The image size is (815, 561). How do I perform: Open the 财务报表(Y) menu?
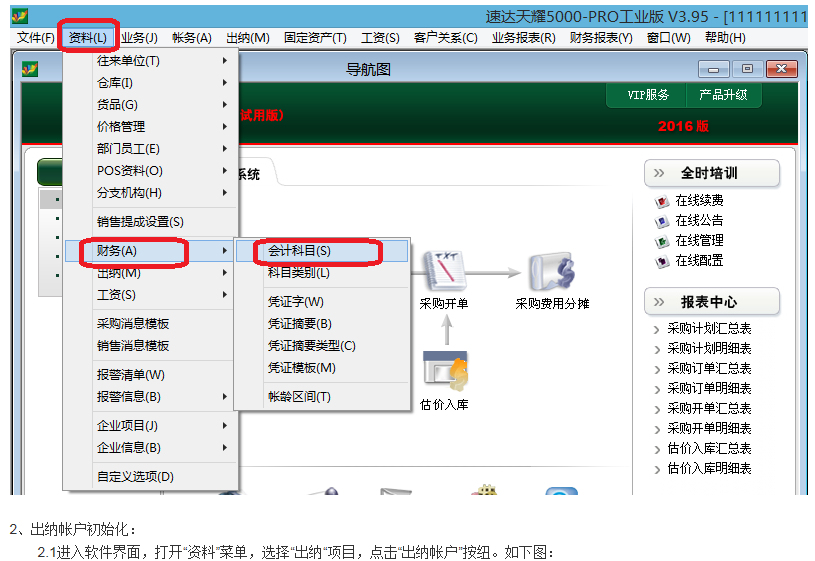[601, 38]
